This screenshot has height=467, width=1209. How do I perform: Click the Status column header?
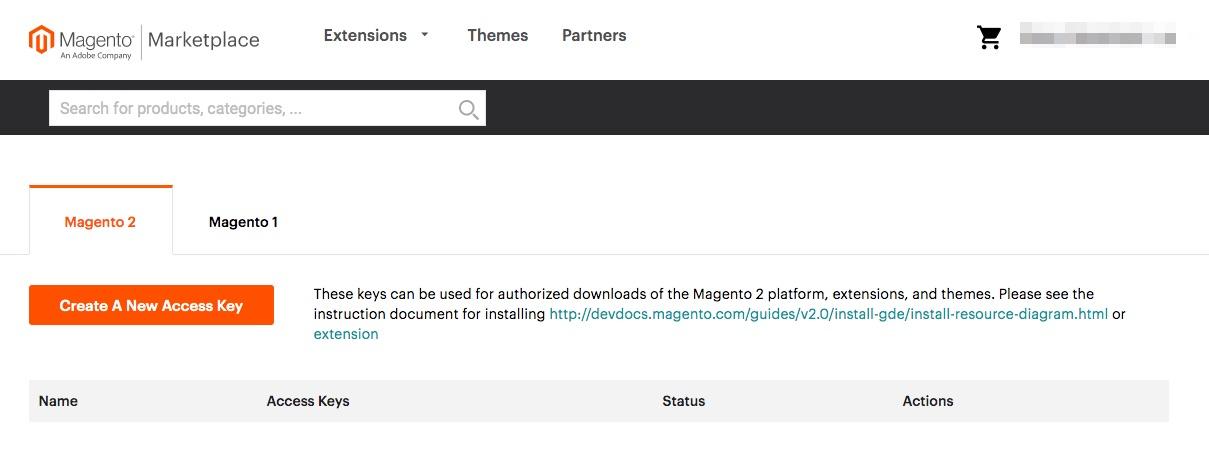(683, 401)
